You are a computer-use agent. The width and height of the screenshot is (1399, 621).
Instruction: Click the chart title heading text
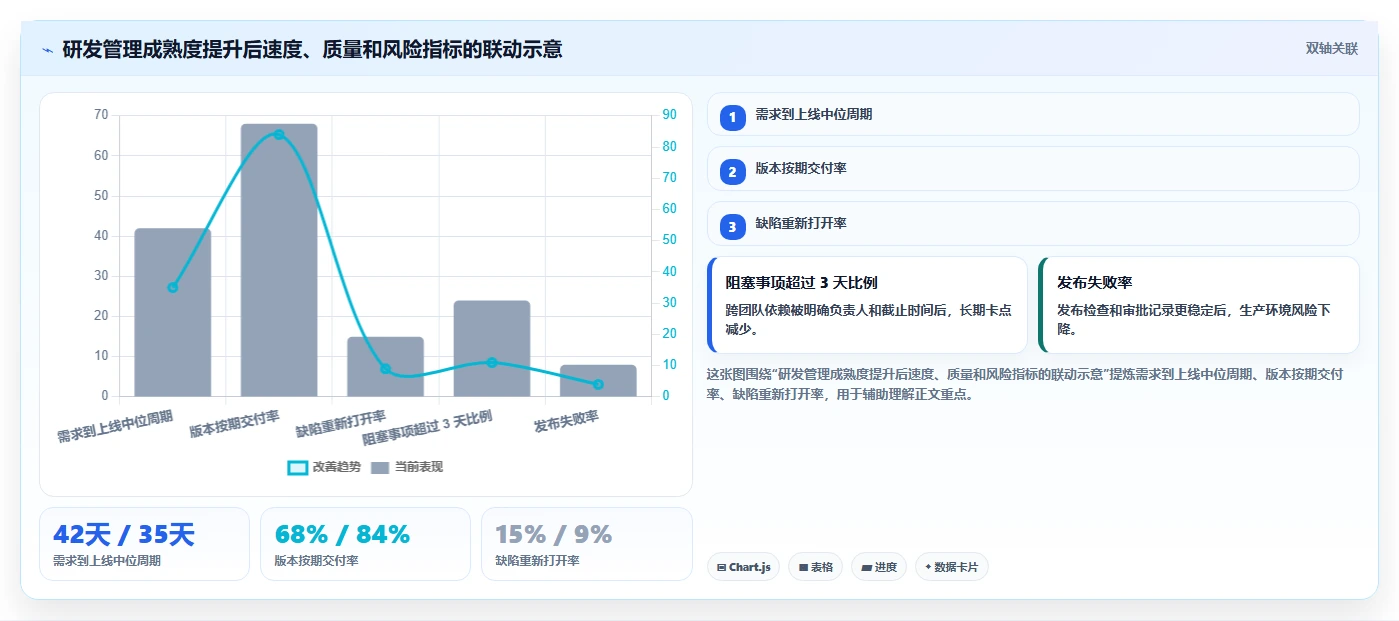click(312, 49)
